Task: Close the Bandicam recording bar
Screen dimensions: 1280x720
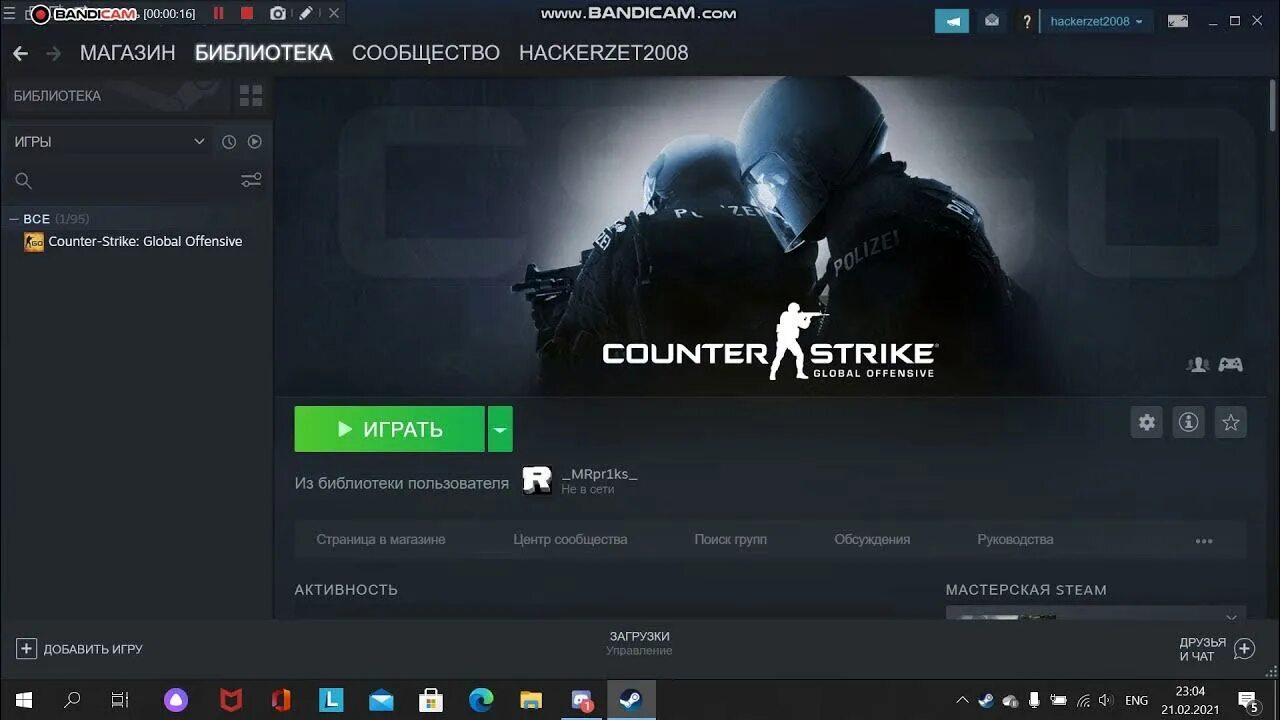Action: (334, 14)
